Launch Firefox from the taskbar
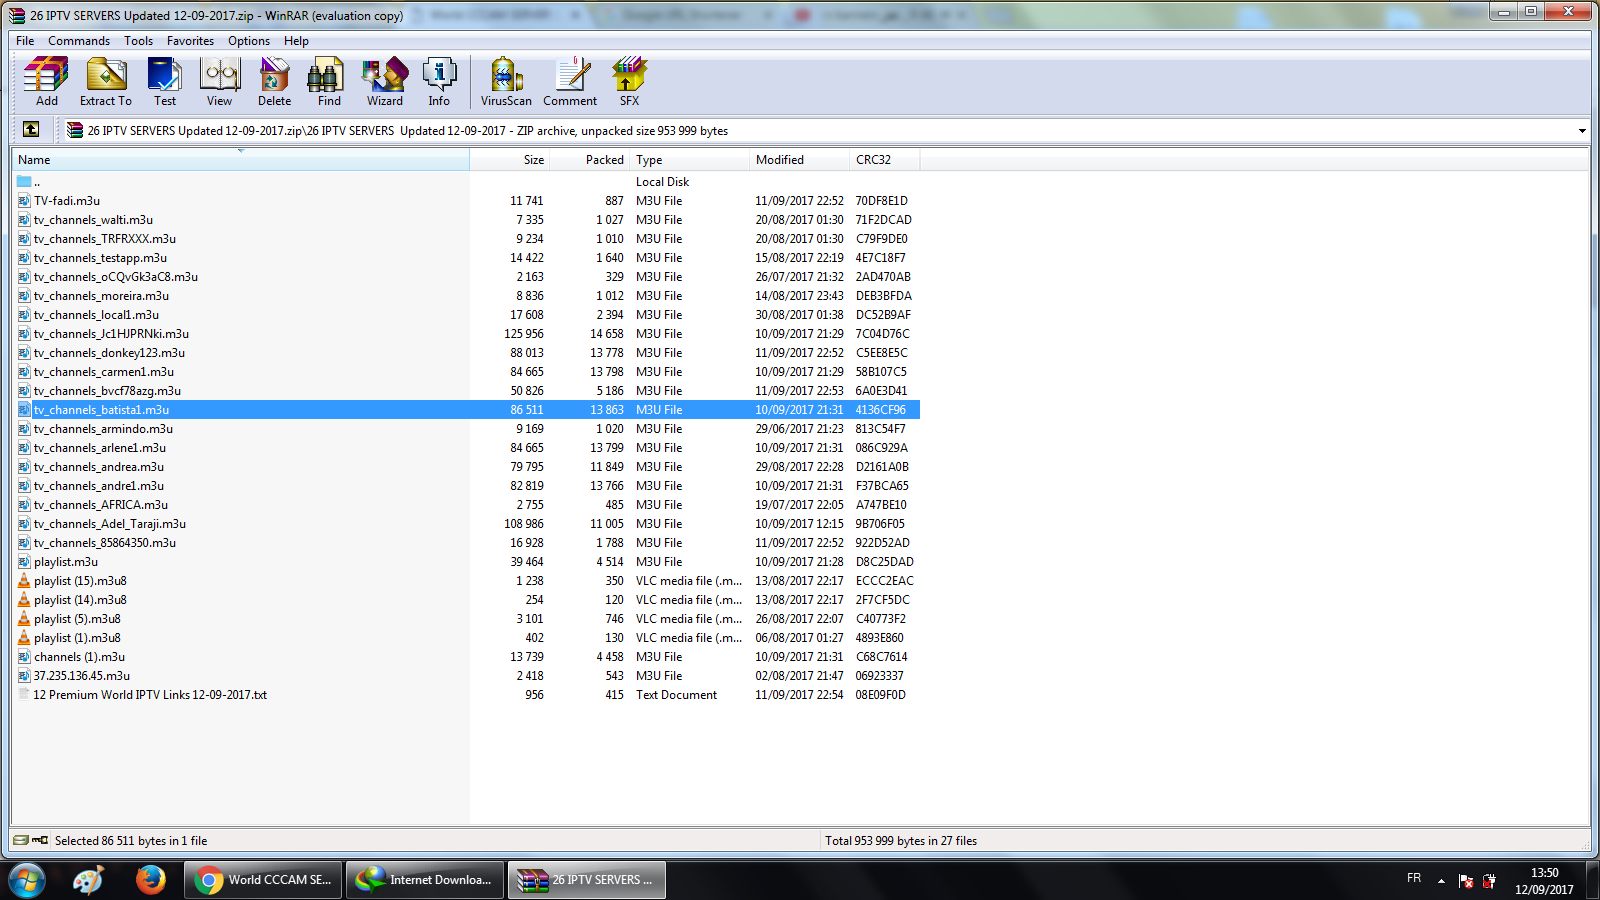Screen dimensions: 1600x900 click(x=151, y=880)
